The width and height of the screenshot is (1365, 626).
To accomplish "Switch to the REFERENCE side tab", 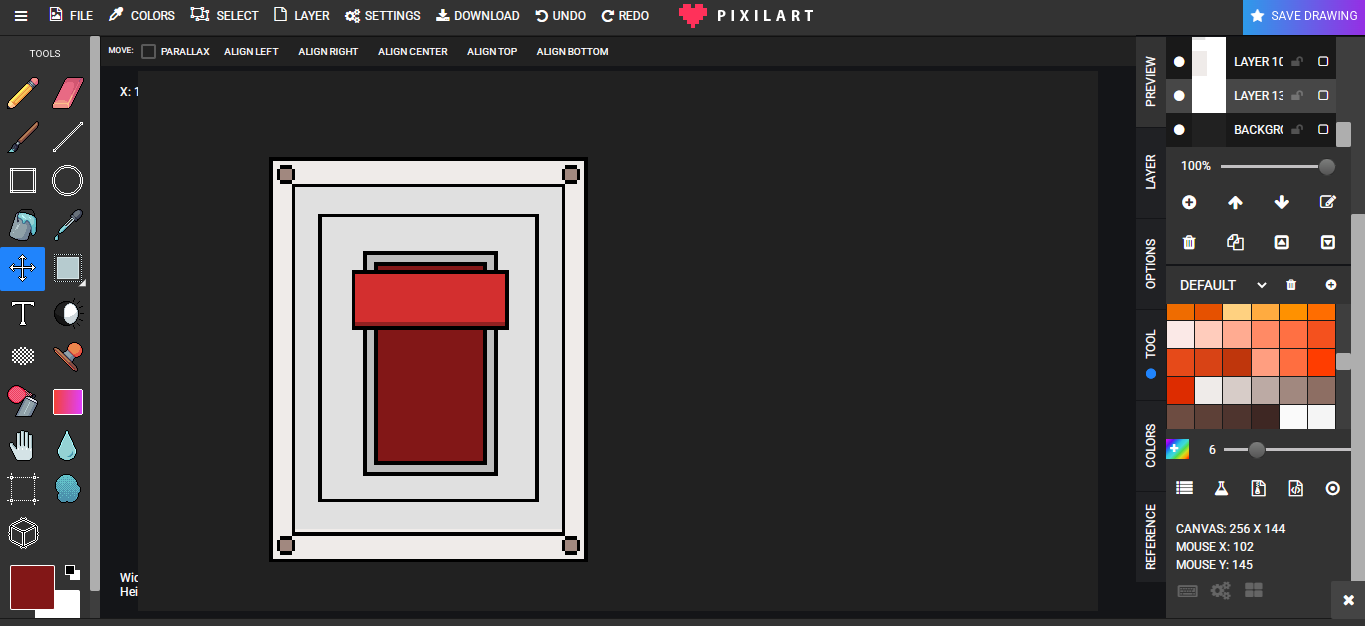I will pyautogui.click(x=1151, y=537).
